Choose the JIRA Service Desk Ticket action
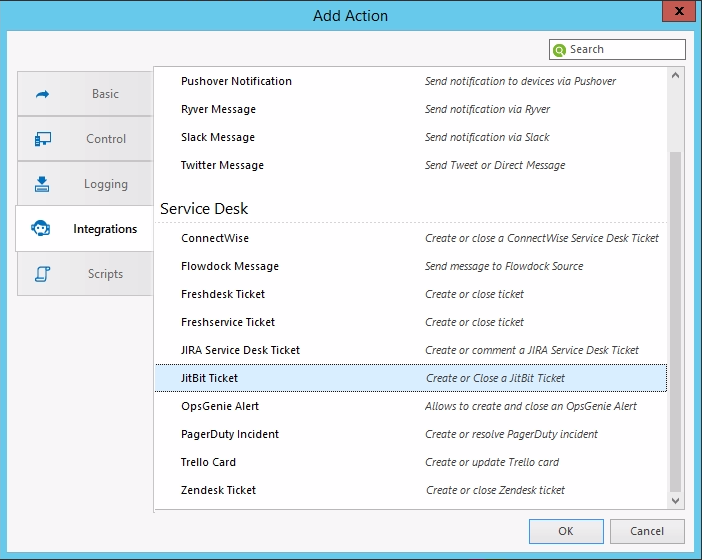 tap(240, 350)
